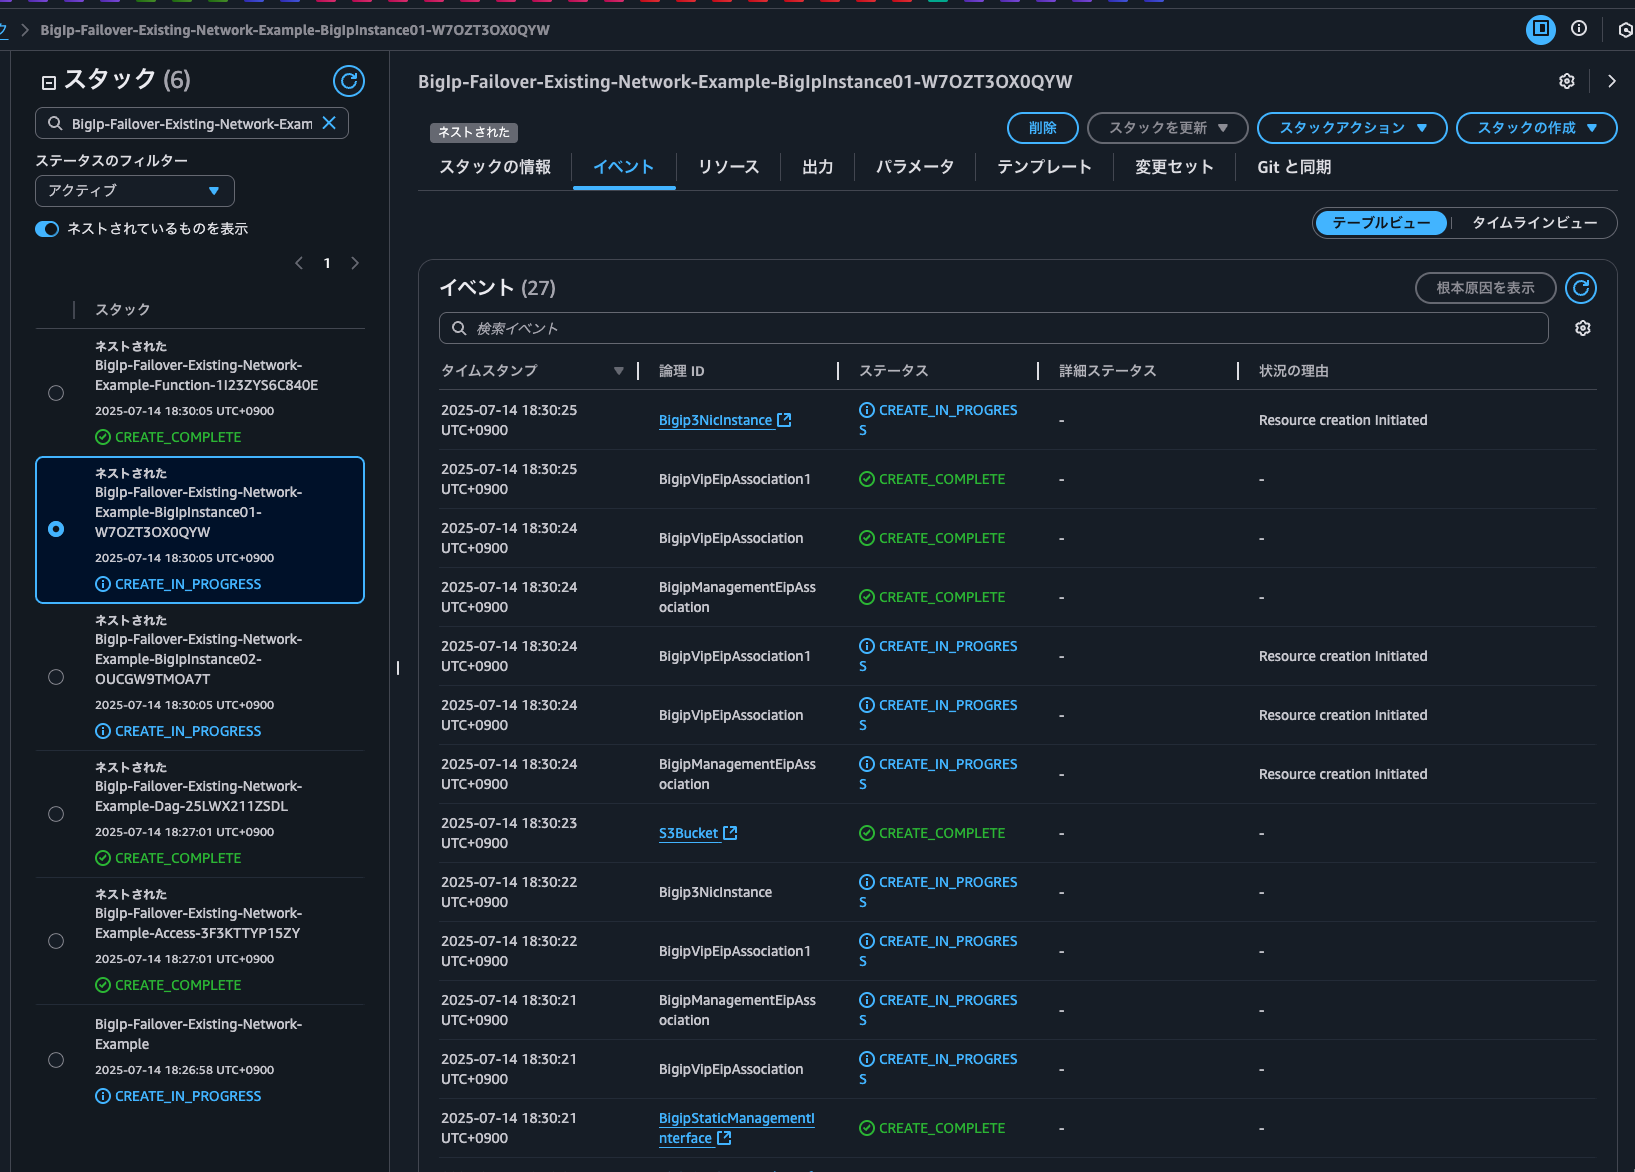Collapse the stacks panel header icon
Image resolution: width=1635 pixels, height=1172 pixels.
(48, 83)
